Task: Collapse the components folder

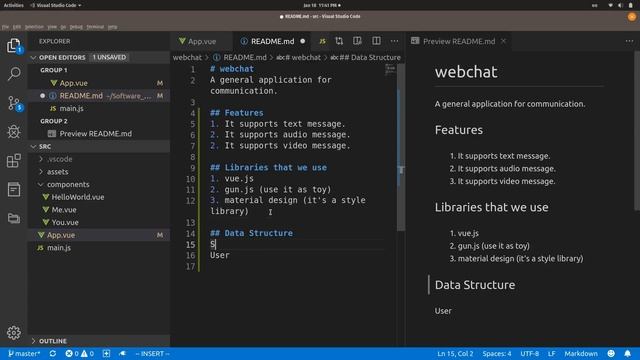Action: coord(41,184)
